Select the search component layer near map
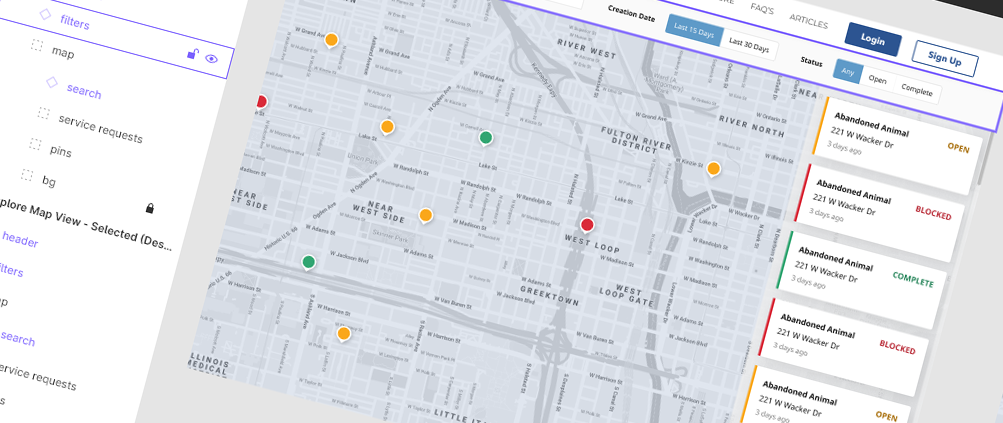 click(x=84, y=91)
